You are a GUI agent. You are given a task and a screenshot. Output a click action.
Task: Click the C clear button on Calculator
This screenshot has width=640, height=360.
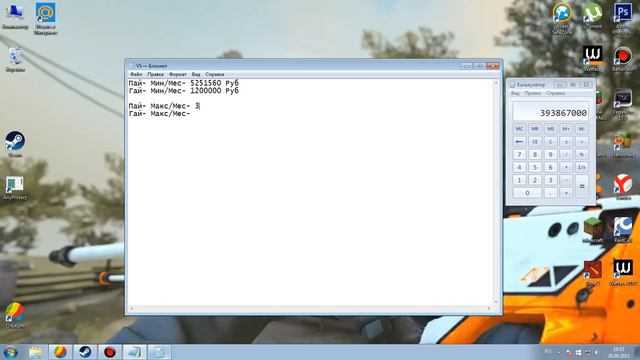click(550, 142)
